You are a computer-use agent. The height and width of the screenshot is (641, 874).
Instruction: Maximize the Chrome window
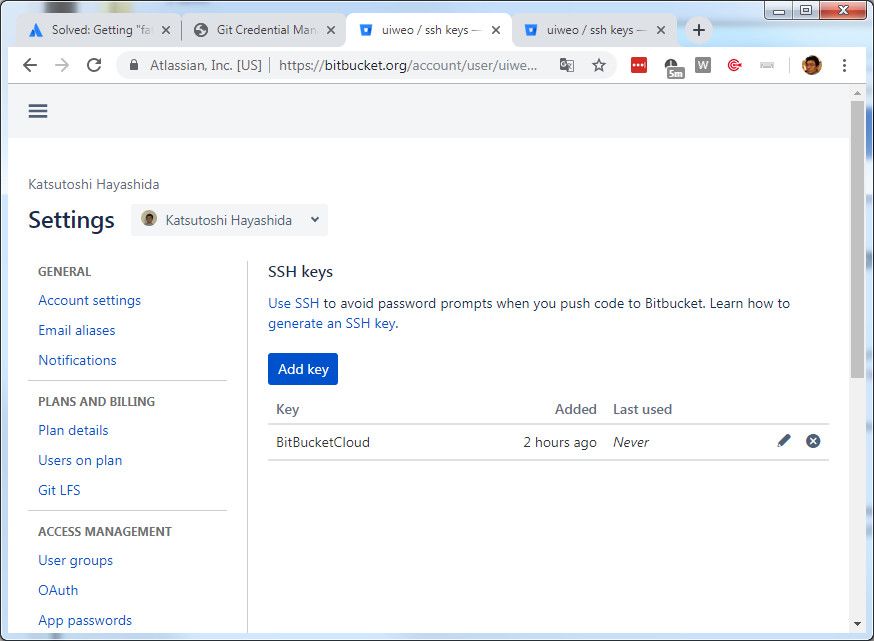(806, 10)
